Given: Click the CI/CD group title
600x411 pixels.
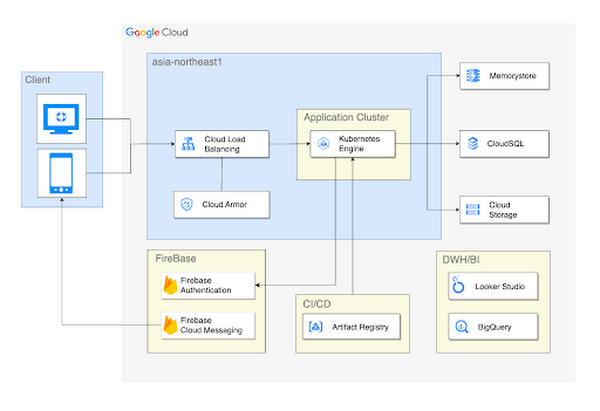Looking at the screenshot, I should 317,304.
